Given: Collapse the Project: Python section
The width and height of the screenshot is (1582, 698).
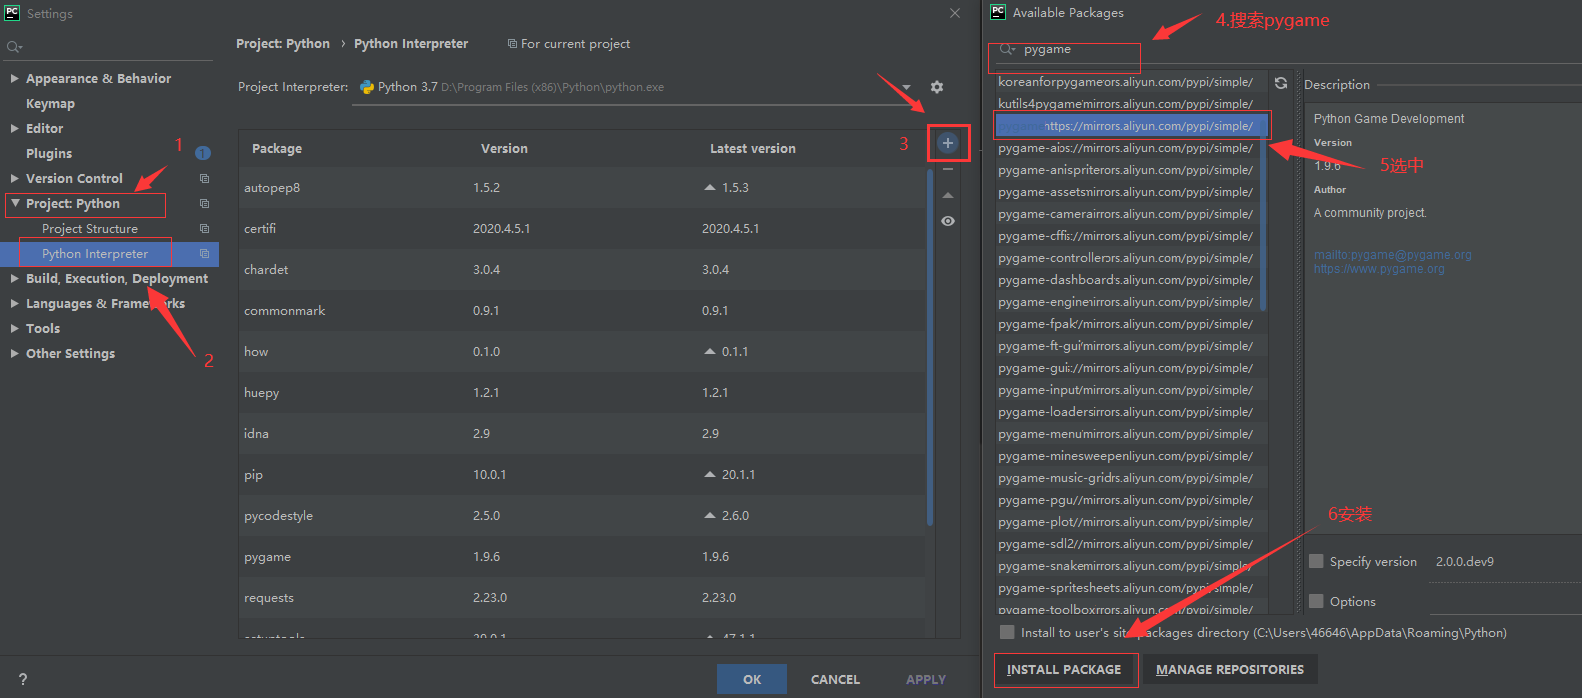Looking at the screenshot, I should click(x=14, y=203).
